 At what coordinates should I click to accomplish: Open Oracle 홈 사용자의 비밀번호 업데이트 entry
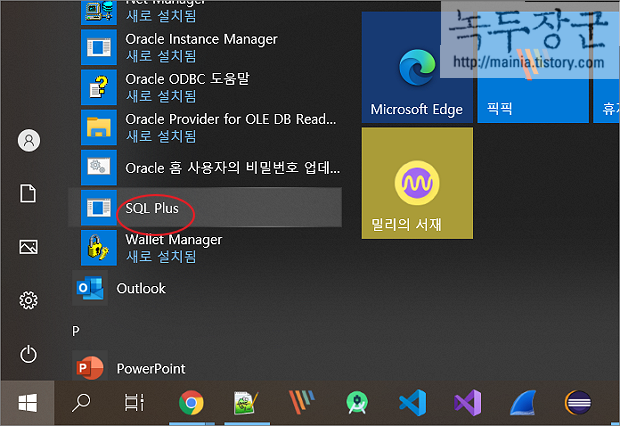(205, 168)
